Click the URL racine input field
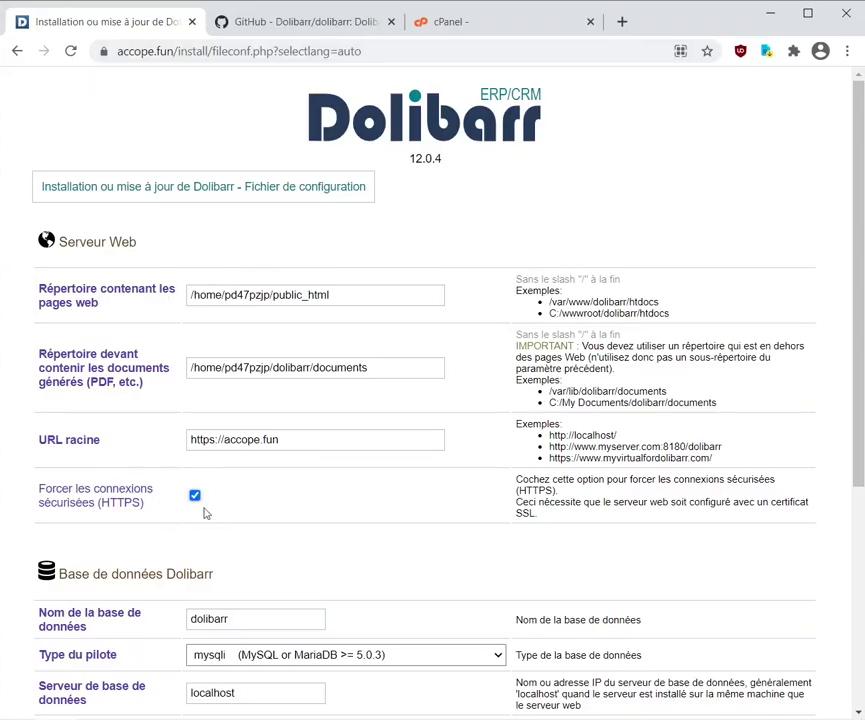The image size is (865, 720). tap(315, 440)
